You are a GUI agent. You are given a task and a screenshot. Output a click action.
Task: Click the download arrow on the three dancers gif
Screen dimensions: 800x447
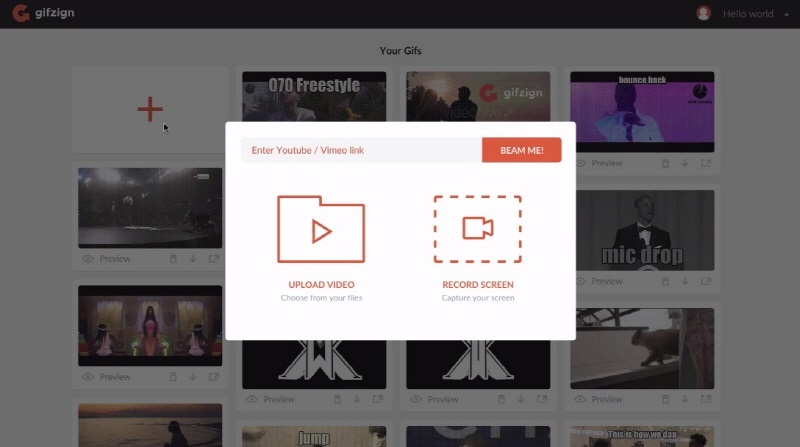tap(193, 377)
